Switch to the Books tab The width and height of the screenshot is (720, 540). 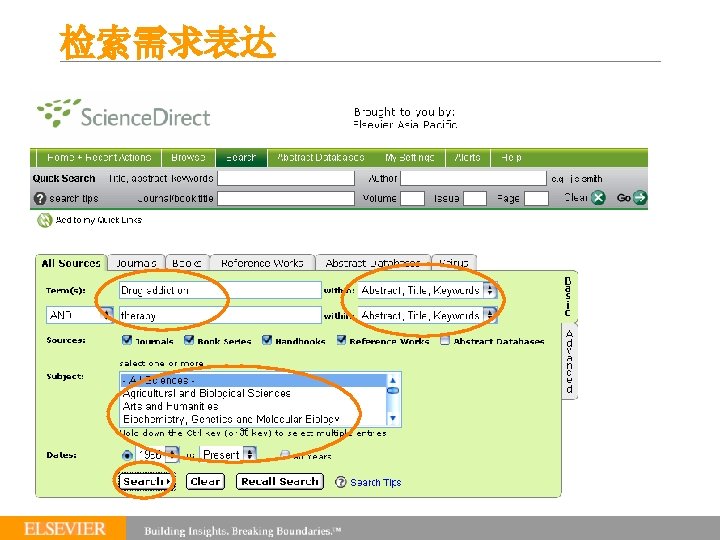click(x=187, y=263)
